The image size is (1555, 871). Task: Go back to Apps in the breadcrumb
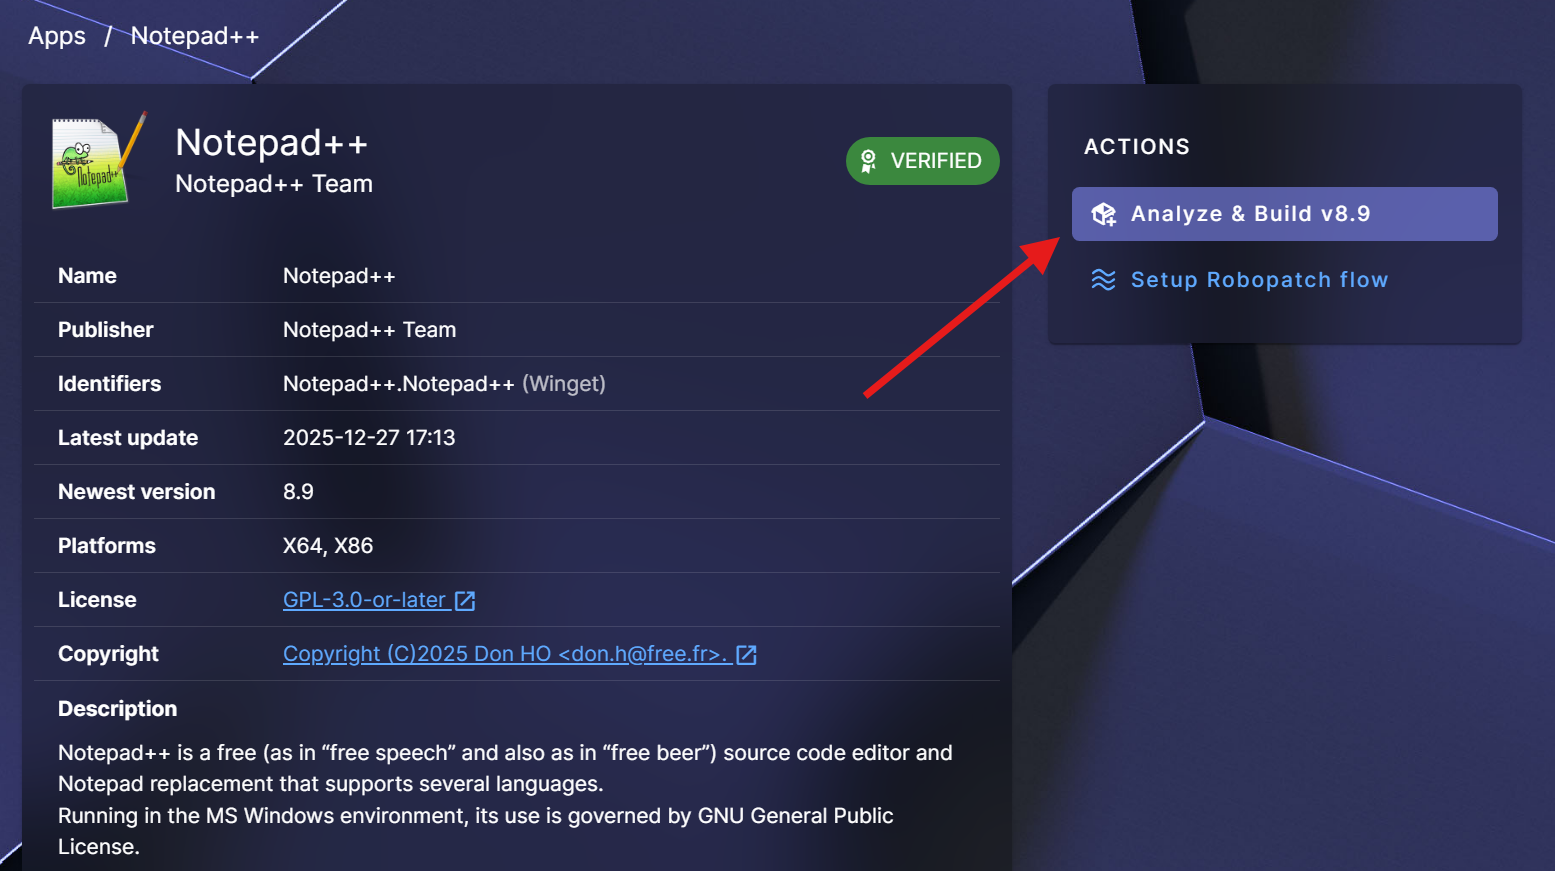[57, 36]
